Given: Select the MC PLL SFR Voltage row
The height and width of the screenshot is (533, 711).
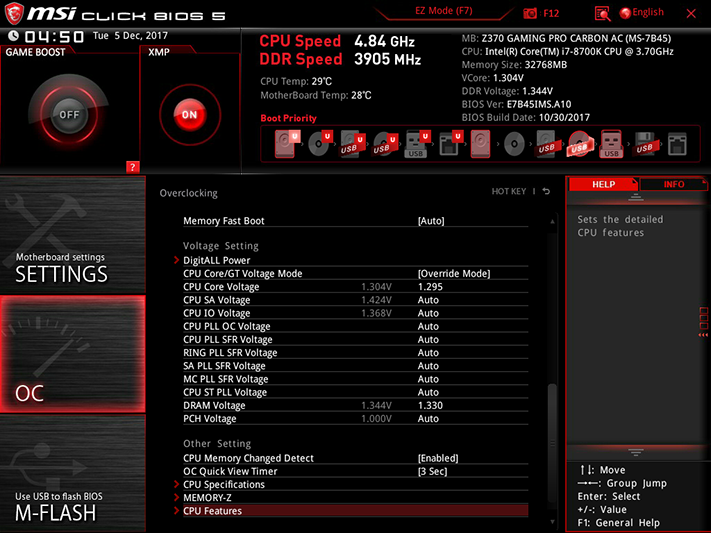Looking at the screenshot, I should click(x=356, y=379).
